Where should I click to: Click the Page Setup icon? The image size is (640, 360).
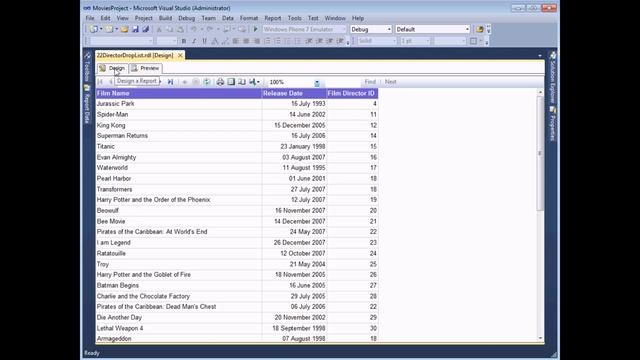click(x=242, y=82)
